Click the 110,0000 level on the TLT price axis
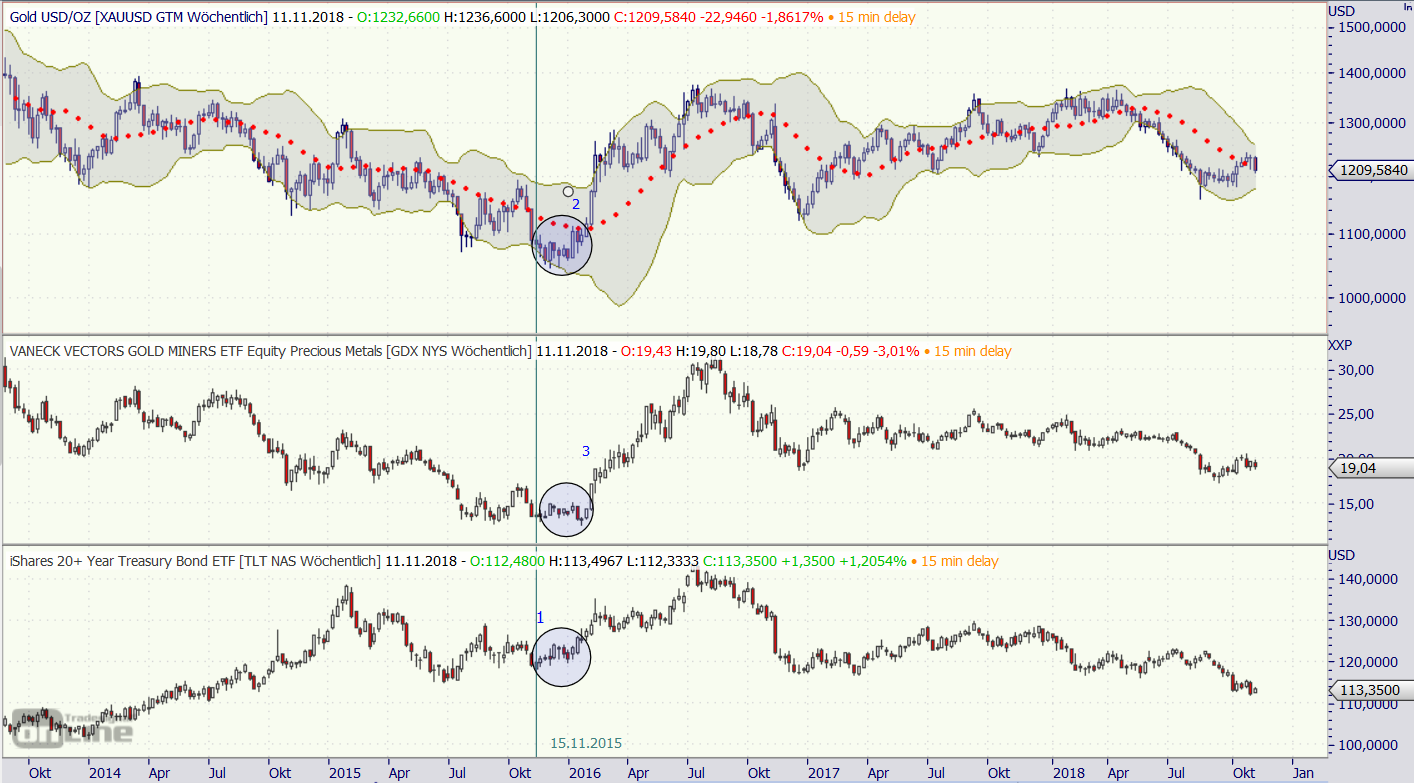Screen dimensions: 1414x783 click(x=1368, y=704)
